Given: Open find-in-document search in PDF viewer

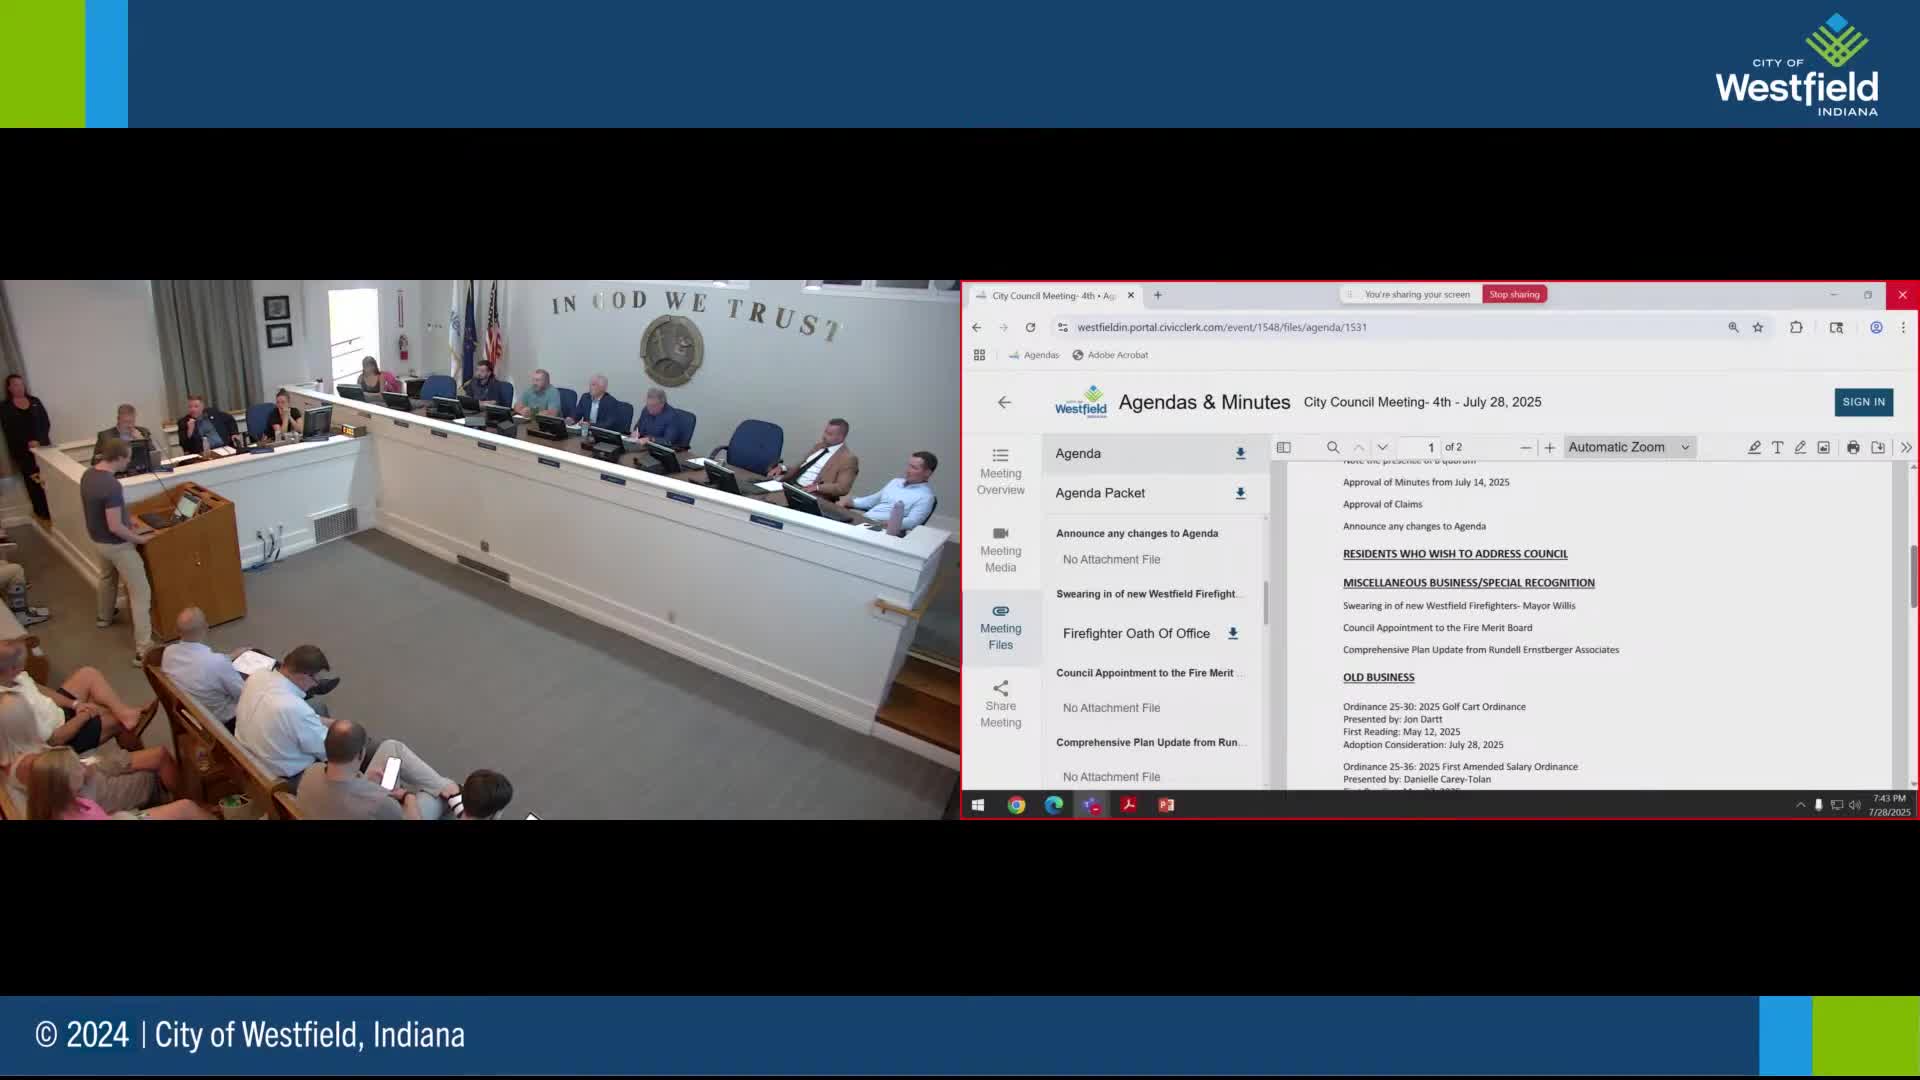Looking at the screenshot, I should (1333, 447).
